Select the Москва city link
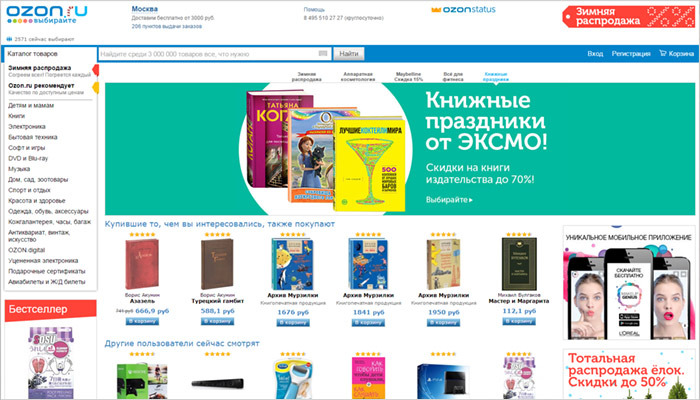 tap(145, 9)
